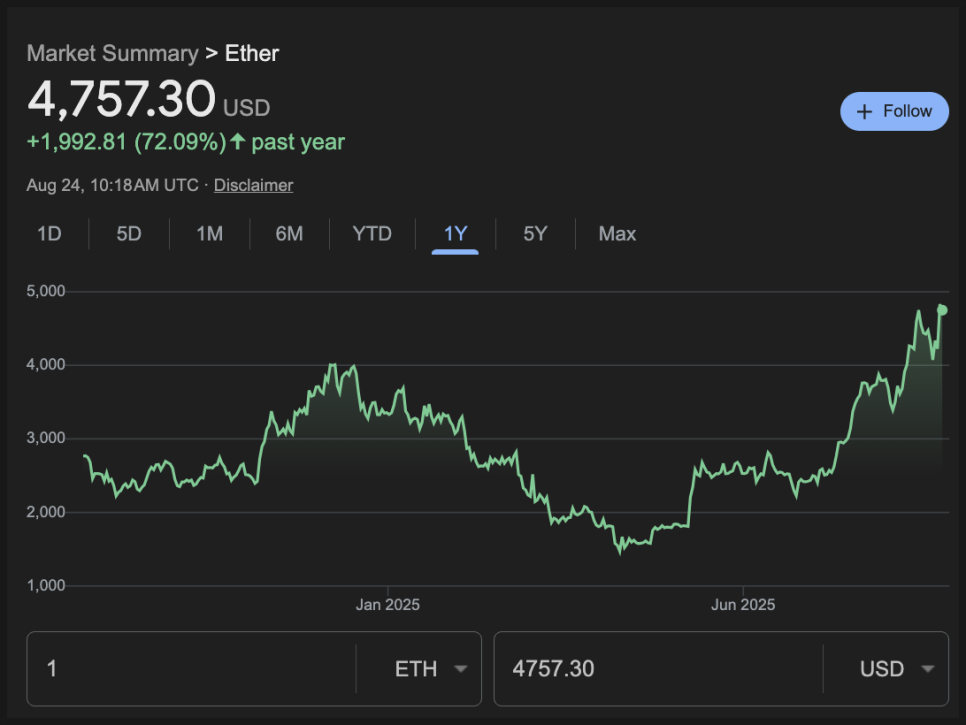This screenshot has width=966, height=725.
Task: Show the YTD range tab
Action: click(372, 234)
